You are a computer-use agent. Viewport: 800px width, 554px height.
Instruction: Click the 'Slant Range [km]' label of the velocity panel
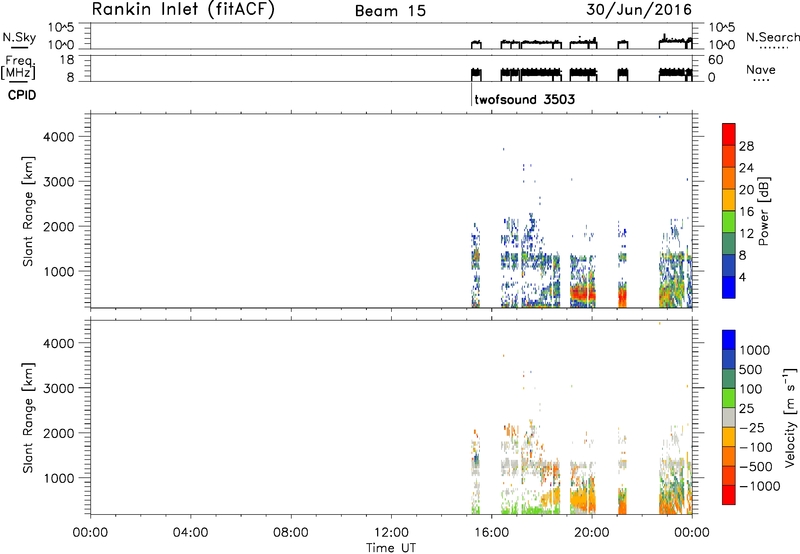(28, 418)
